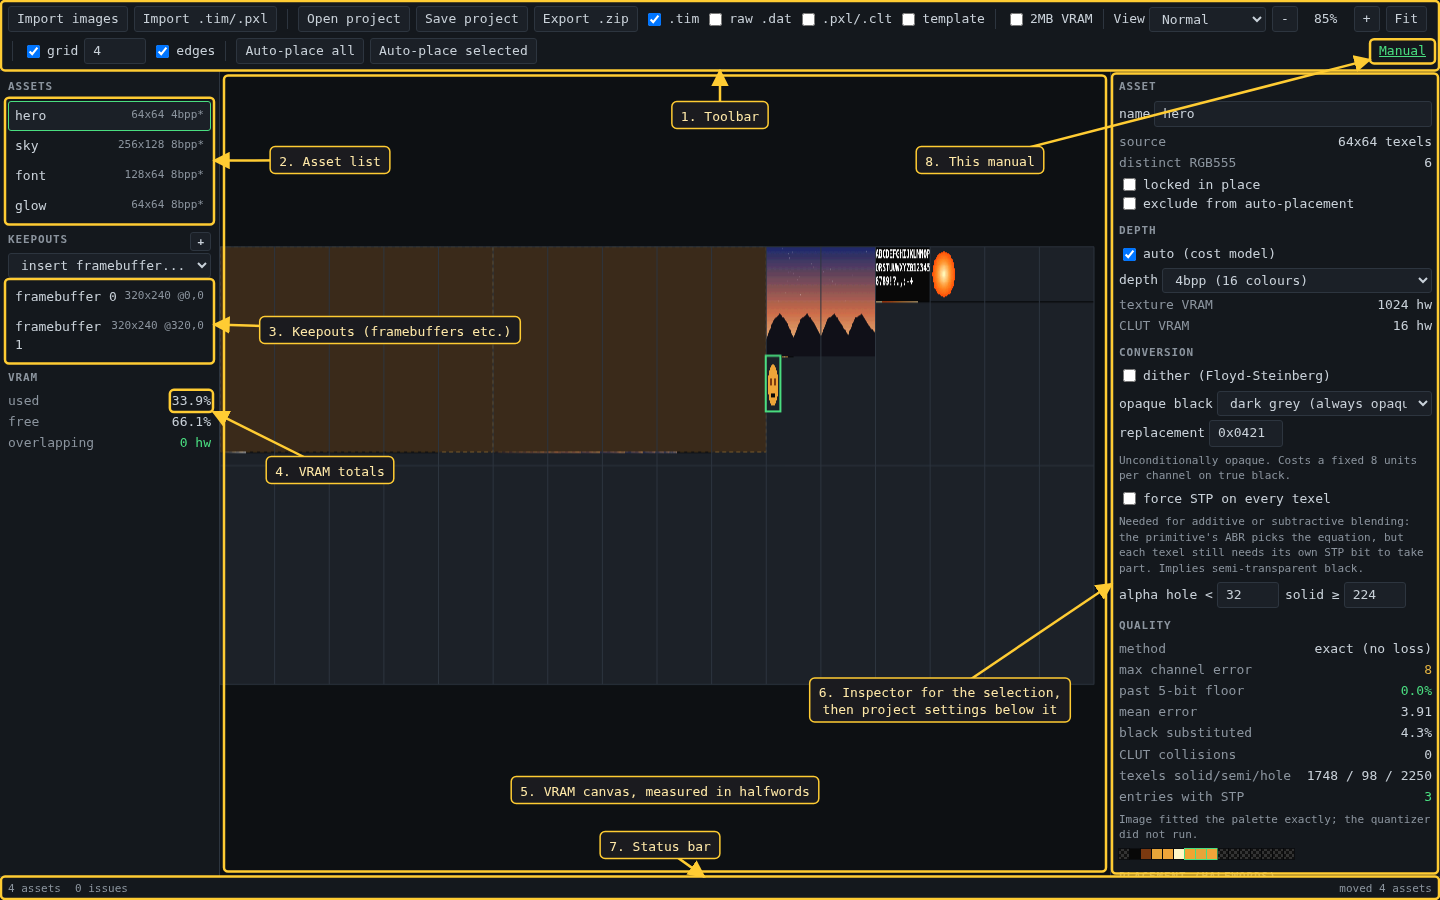The width and height of the screenshot is (1440, 900).
Task: Click mean error 3.91 value
Action: 1416,712
